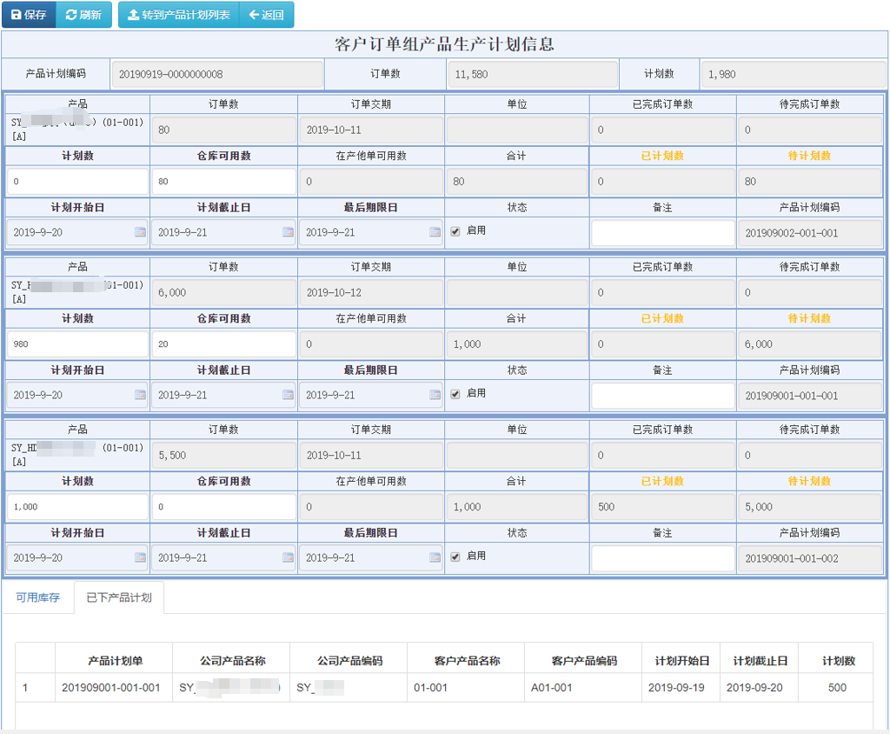Expand 计划截止日 date picker in 80-order product
This screenshot has width=890, height=734.
[288, 232]
